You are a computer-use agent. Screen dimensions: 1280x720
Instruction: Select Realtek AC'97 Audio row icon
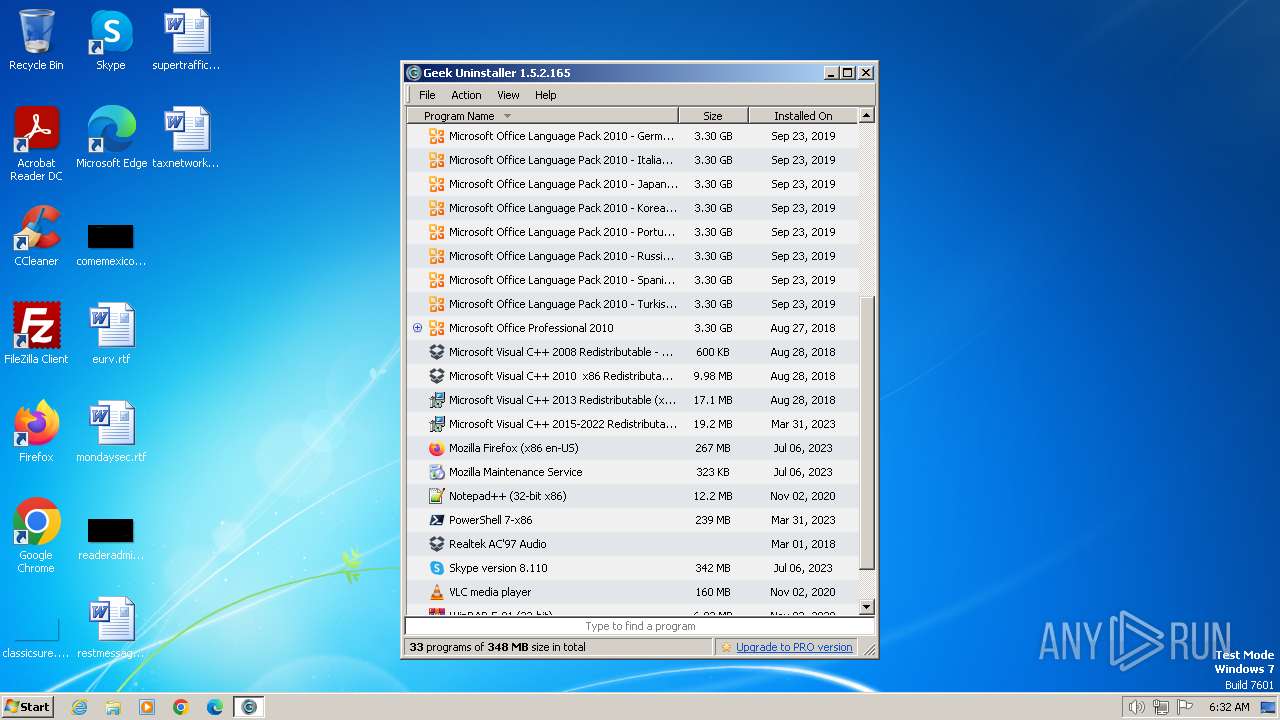pyautogui.click(x=436, y=544)
